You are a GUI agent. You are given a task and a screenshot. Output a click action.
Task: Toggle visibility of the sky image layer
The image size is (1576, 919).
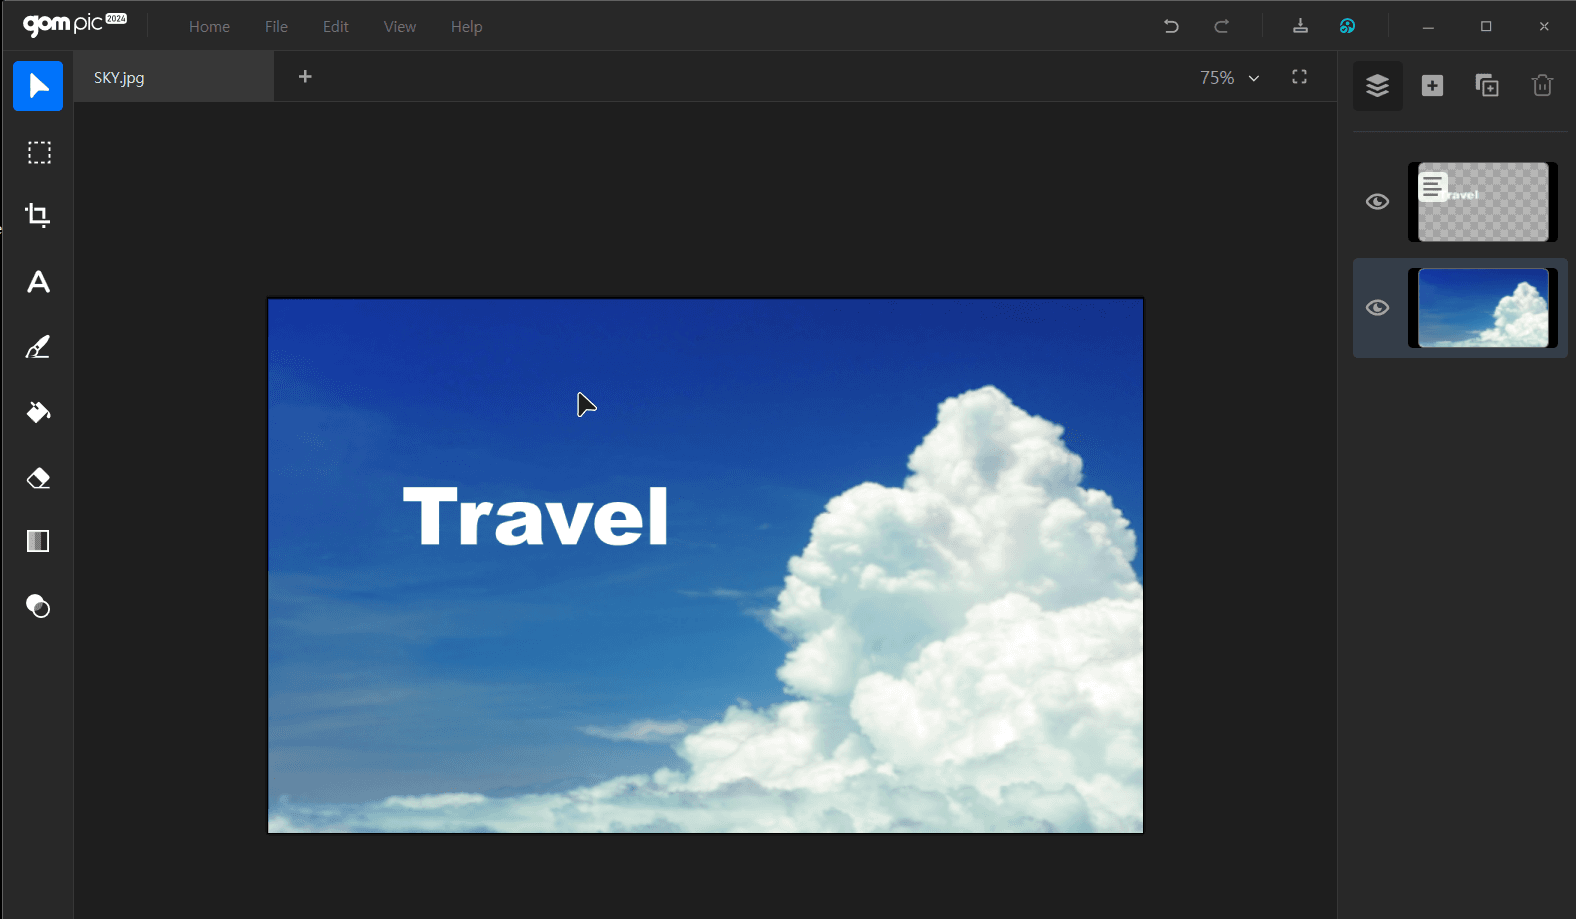[1377, 308]
